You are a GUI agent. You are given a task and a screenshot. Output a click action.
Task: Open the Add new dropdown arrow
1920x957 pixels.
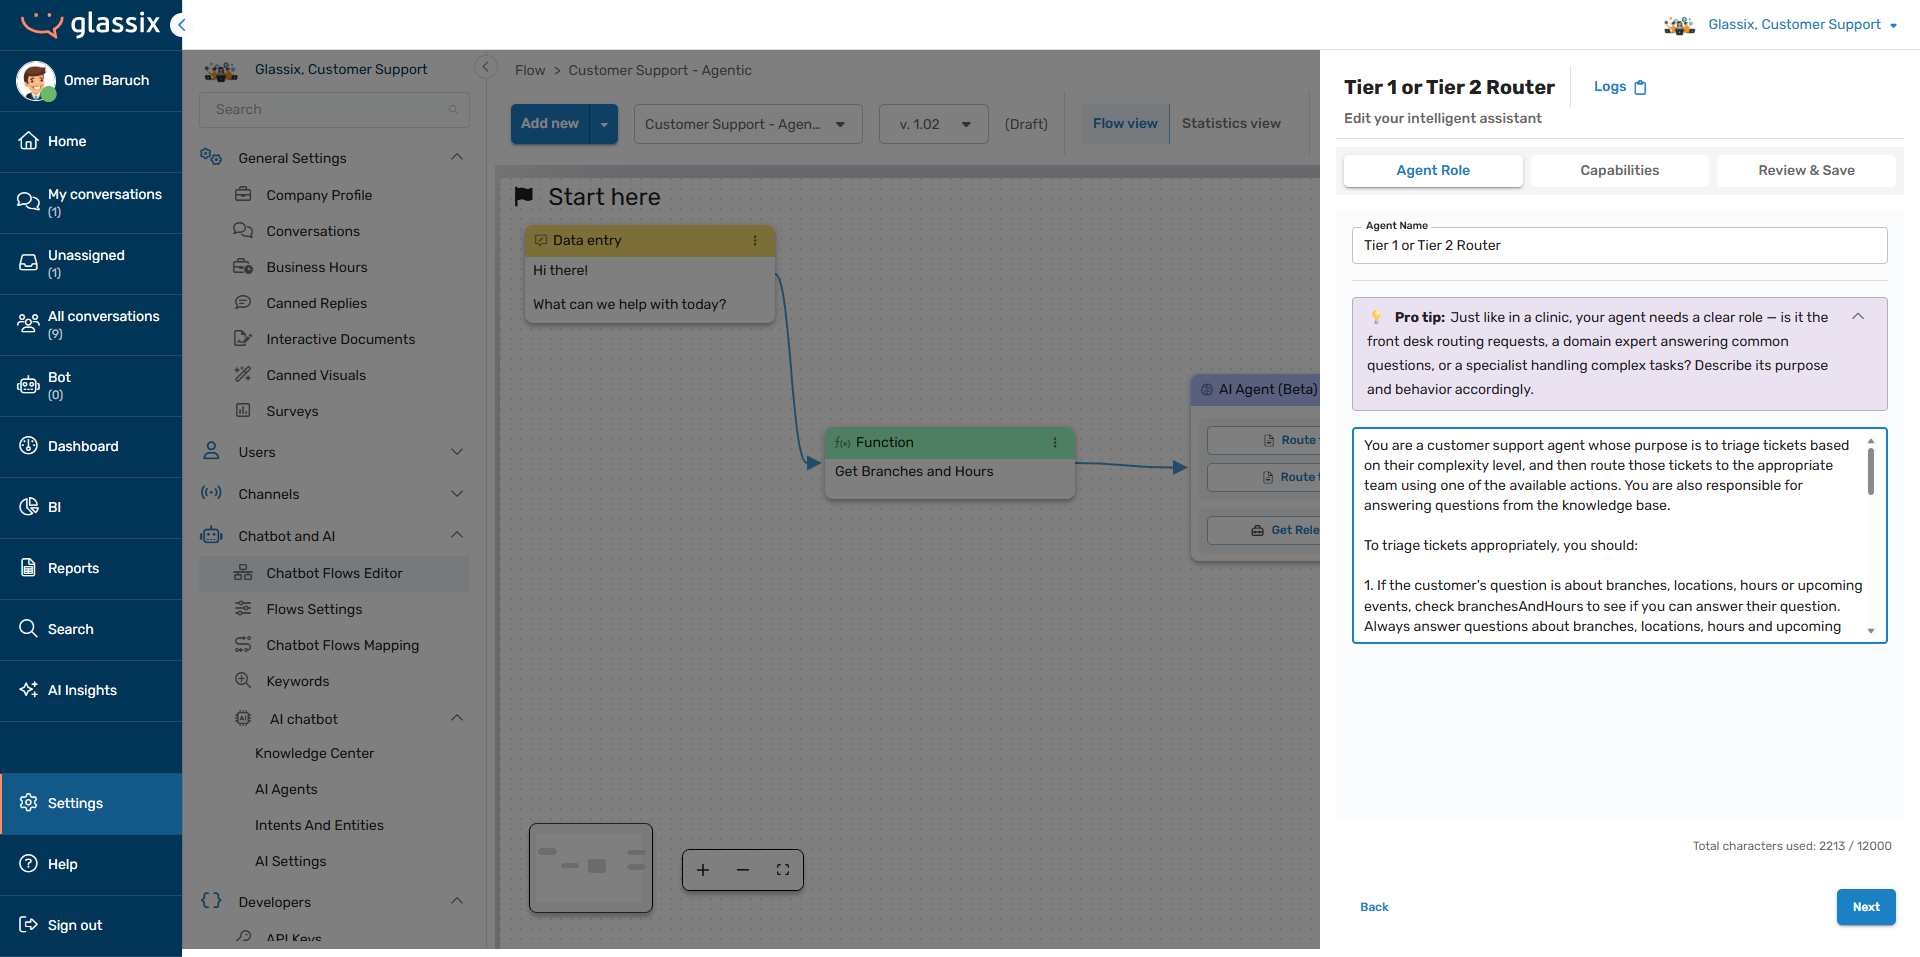point(604,124)
